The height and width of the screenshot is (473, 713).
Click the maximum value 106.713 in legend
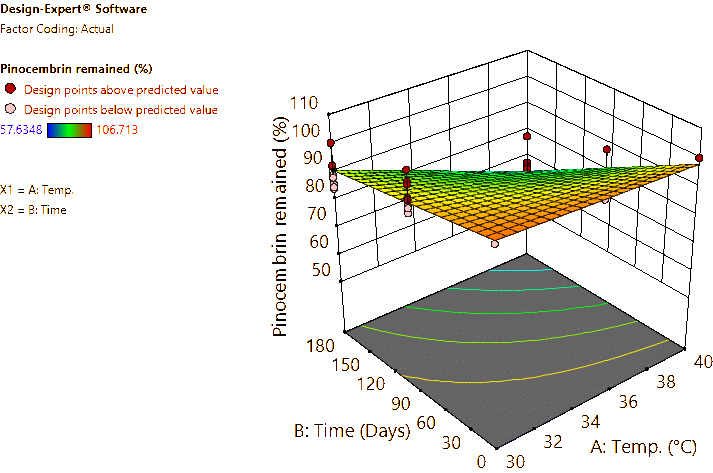[x=118, y=129]
